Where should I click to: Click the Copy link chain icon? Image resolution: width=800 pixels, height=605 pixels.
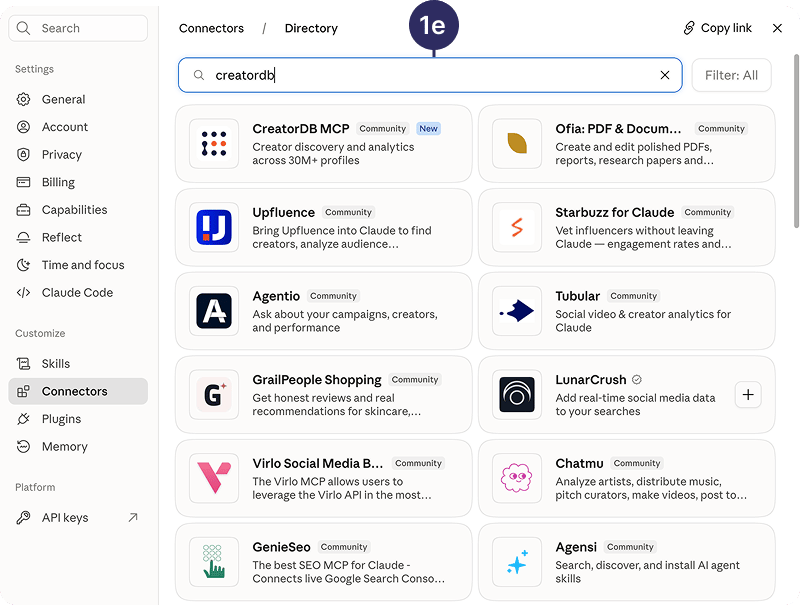pyautogui.click(x=689, y=28)
